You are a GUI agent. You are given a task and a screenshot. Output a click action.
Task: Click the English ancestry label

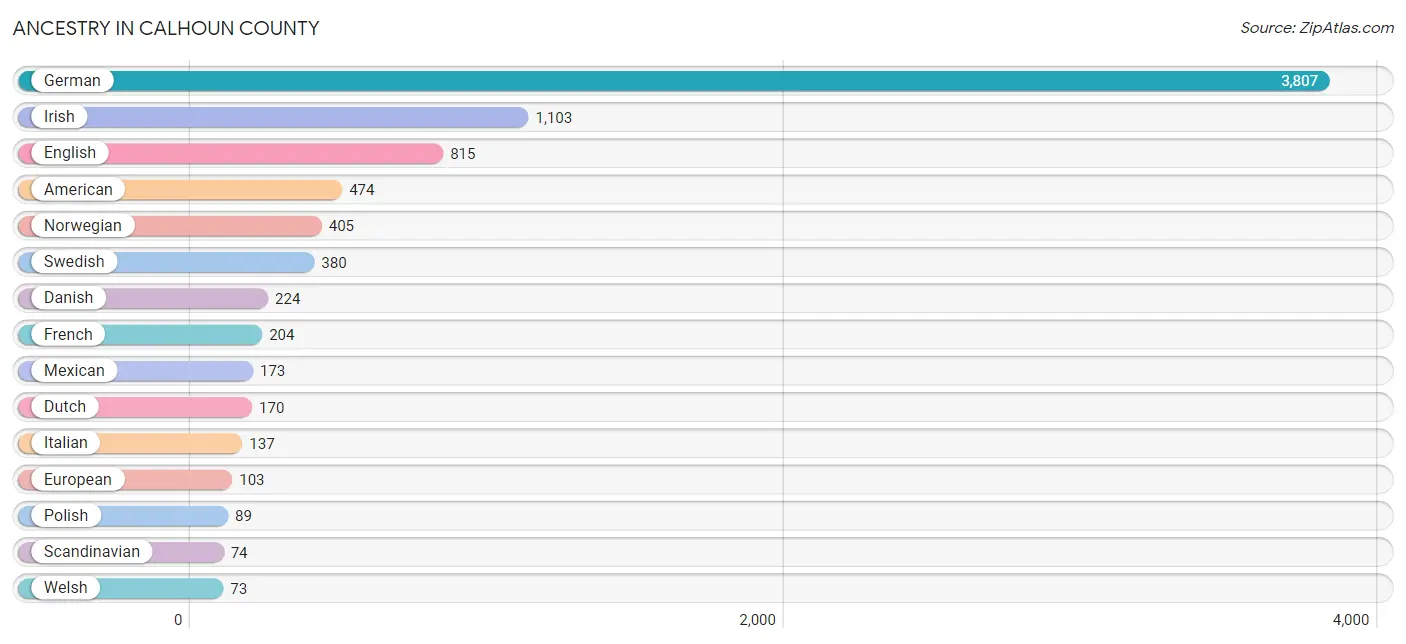tap(70, 153)
